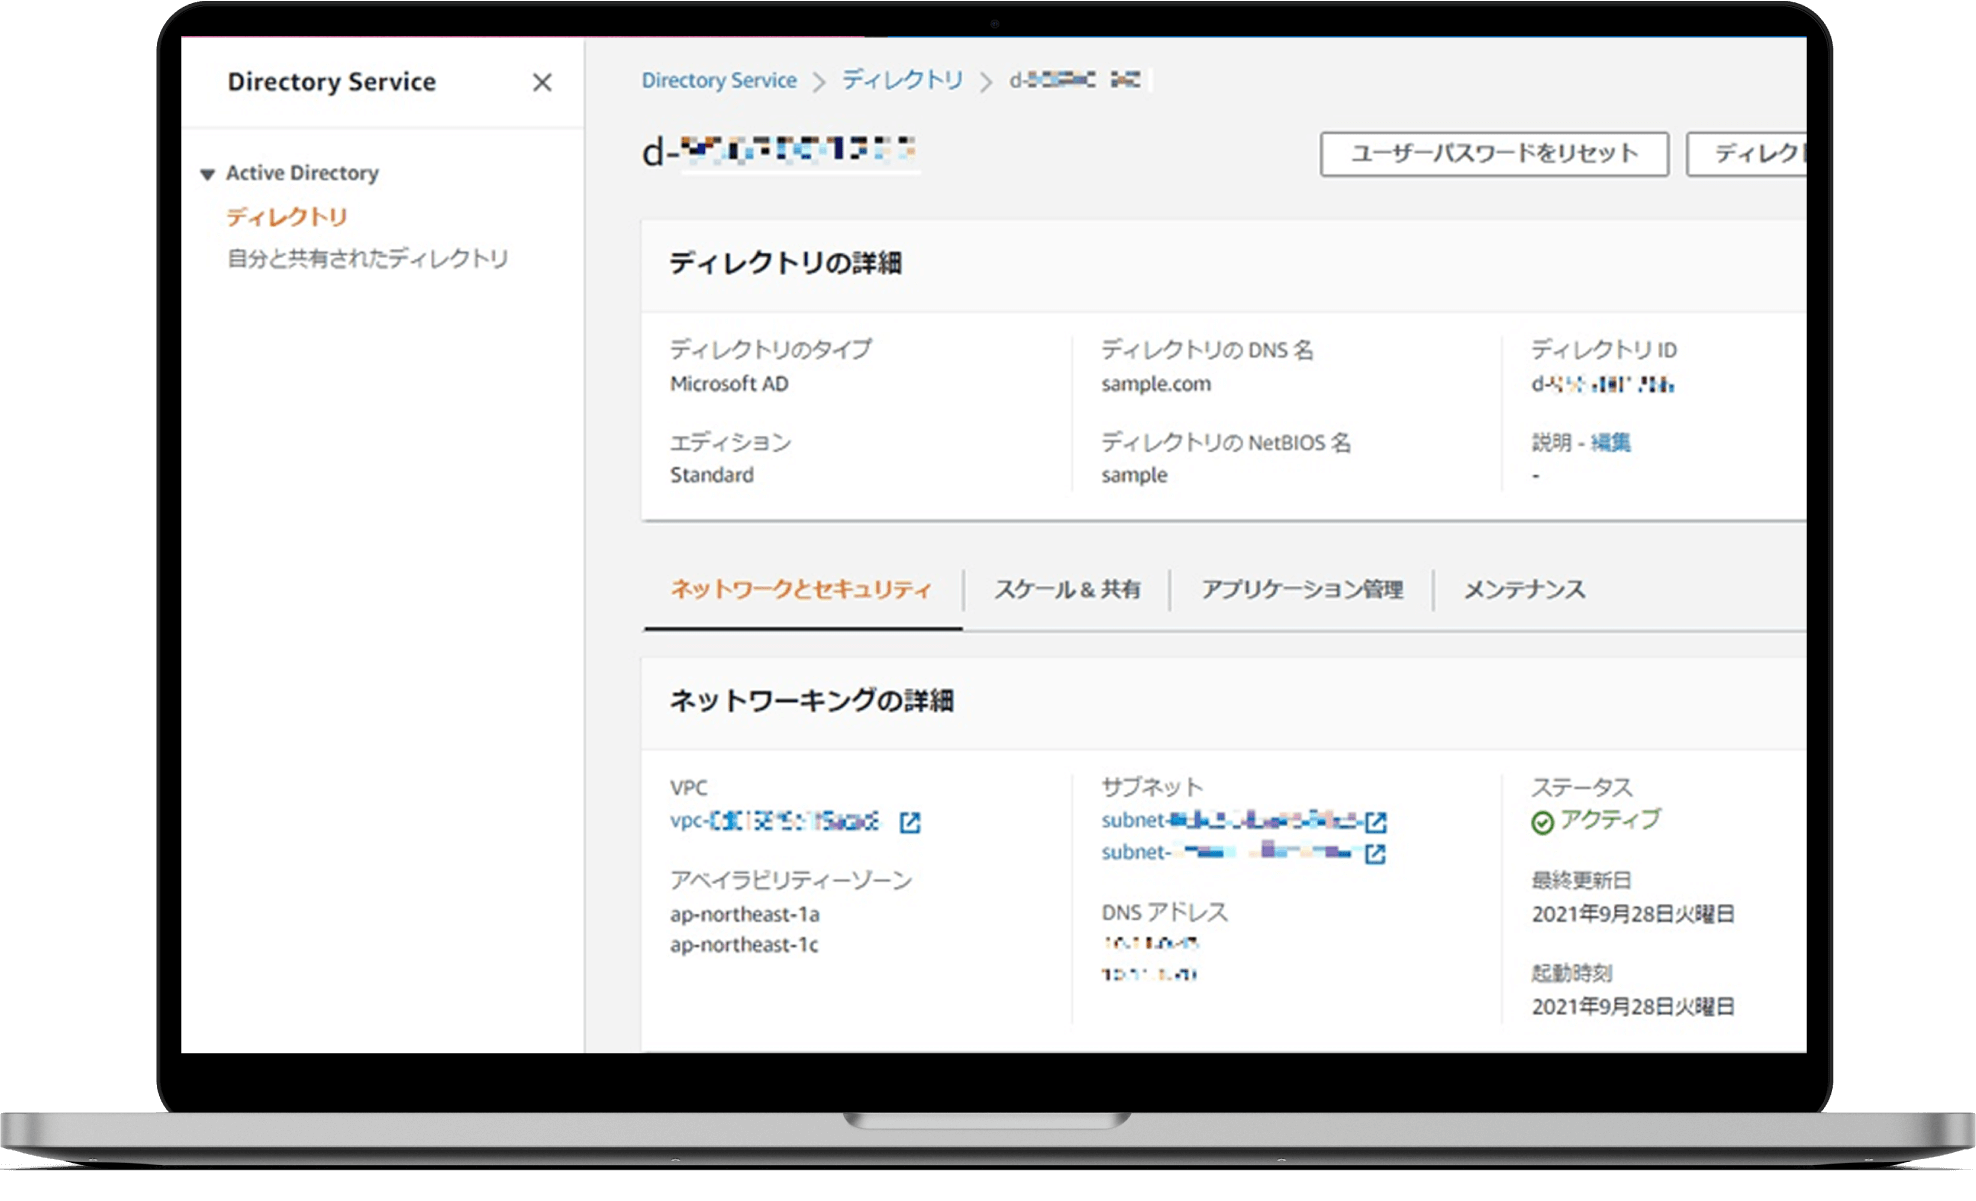
Task: Click the アクティブ status text
Action: 1610,820
